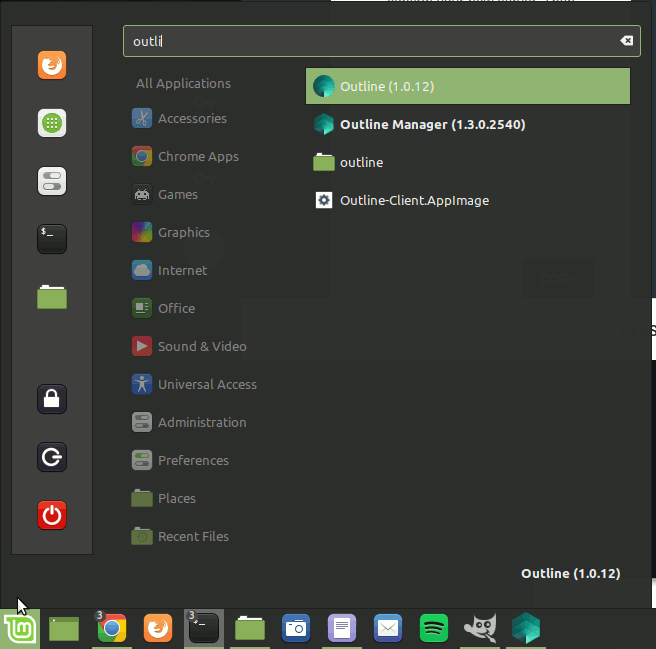Open the 'outline' folder result
The image size is (656, 649).
point(468,162)
